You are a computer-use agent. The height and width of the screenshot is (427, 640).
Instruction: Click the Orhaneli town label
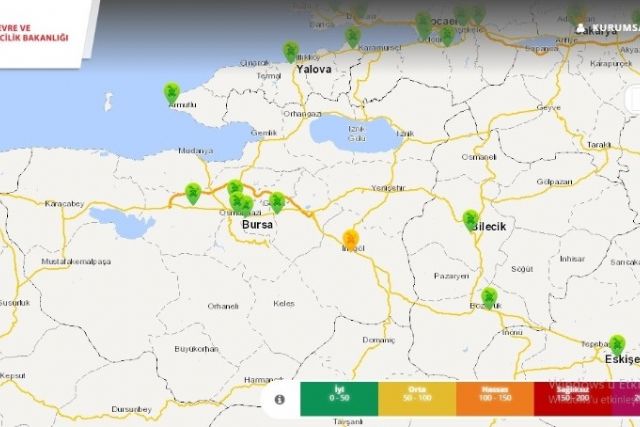223,306
